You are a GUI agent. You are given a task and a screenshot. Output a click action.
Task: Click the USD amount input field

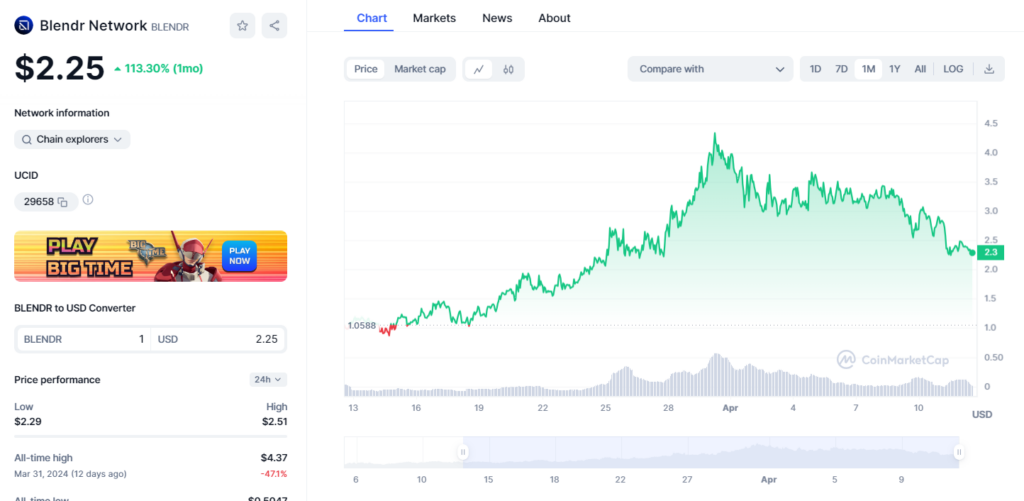point(218,339)
